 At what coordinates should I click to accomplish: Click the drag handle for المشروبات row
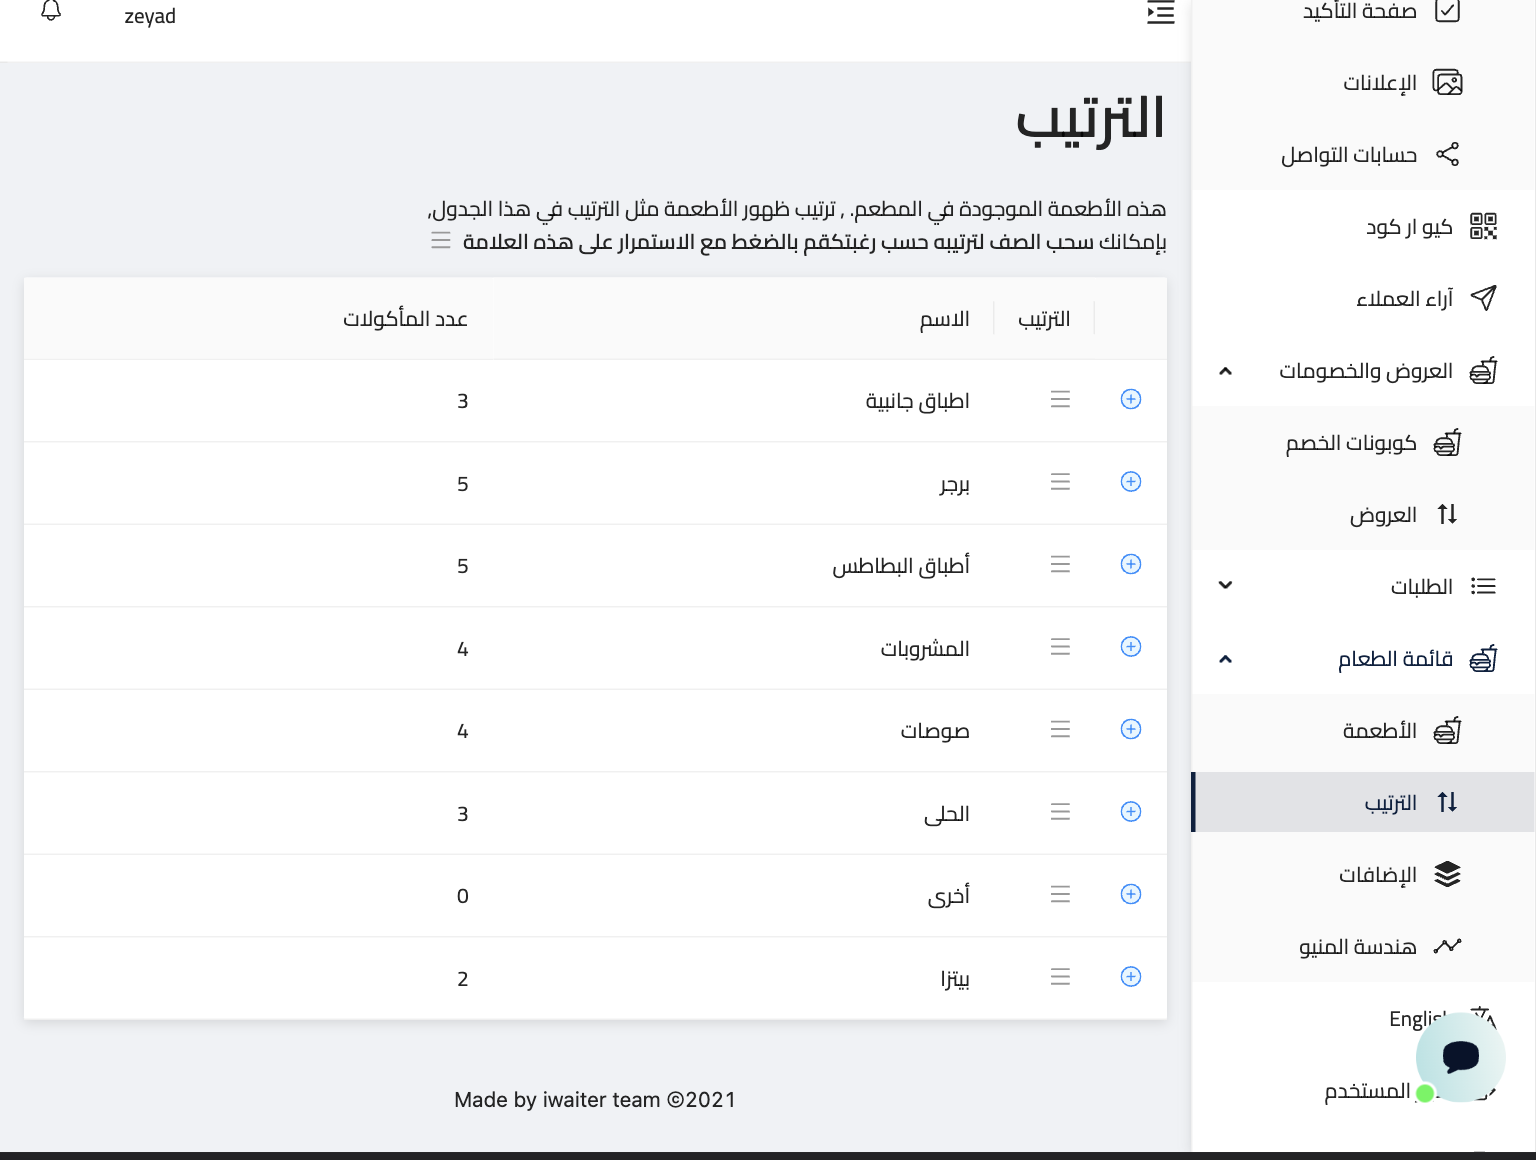point(1060,647)
